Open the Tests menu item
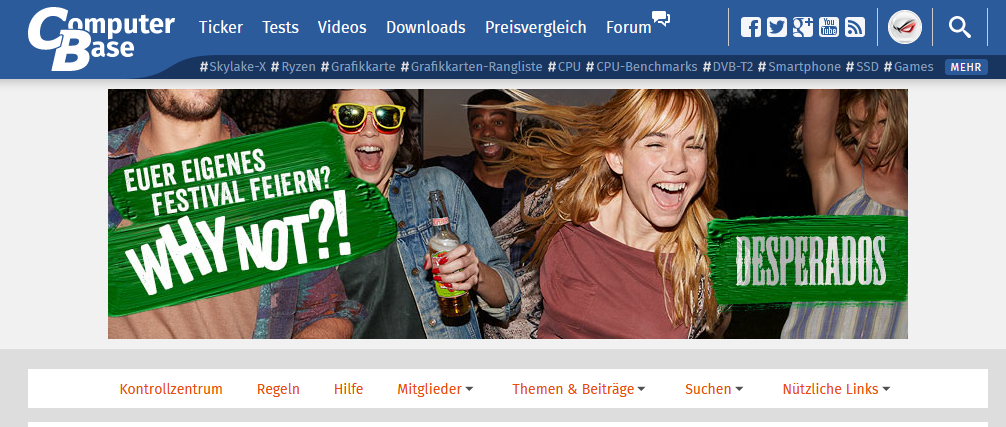This screenshot has height=427, width=1006. (x=280, y=28)
